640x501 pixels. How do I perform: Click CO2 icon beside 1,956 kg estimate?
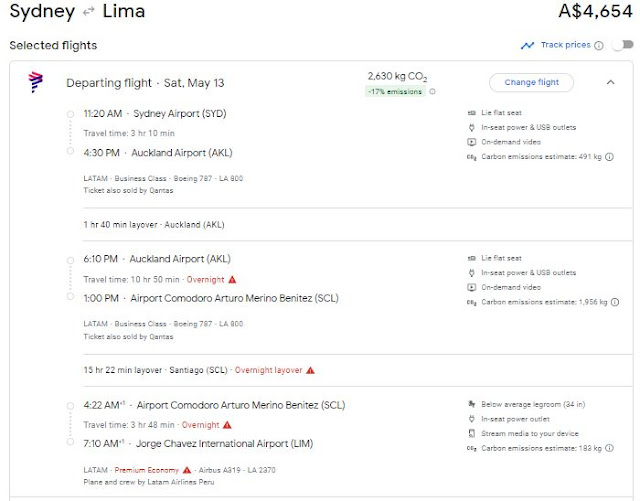coord(471,303)
